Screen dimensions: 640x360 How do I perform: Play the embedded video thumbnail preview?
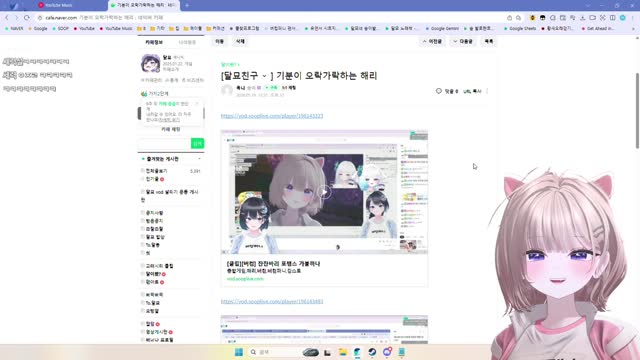coord(324,192)
